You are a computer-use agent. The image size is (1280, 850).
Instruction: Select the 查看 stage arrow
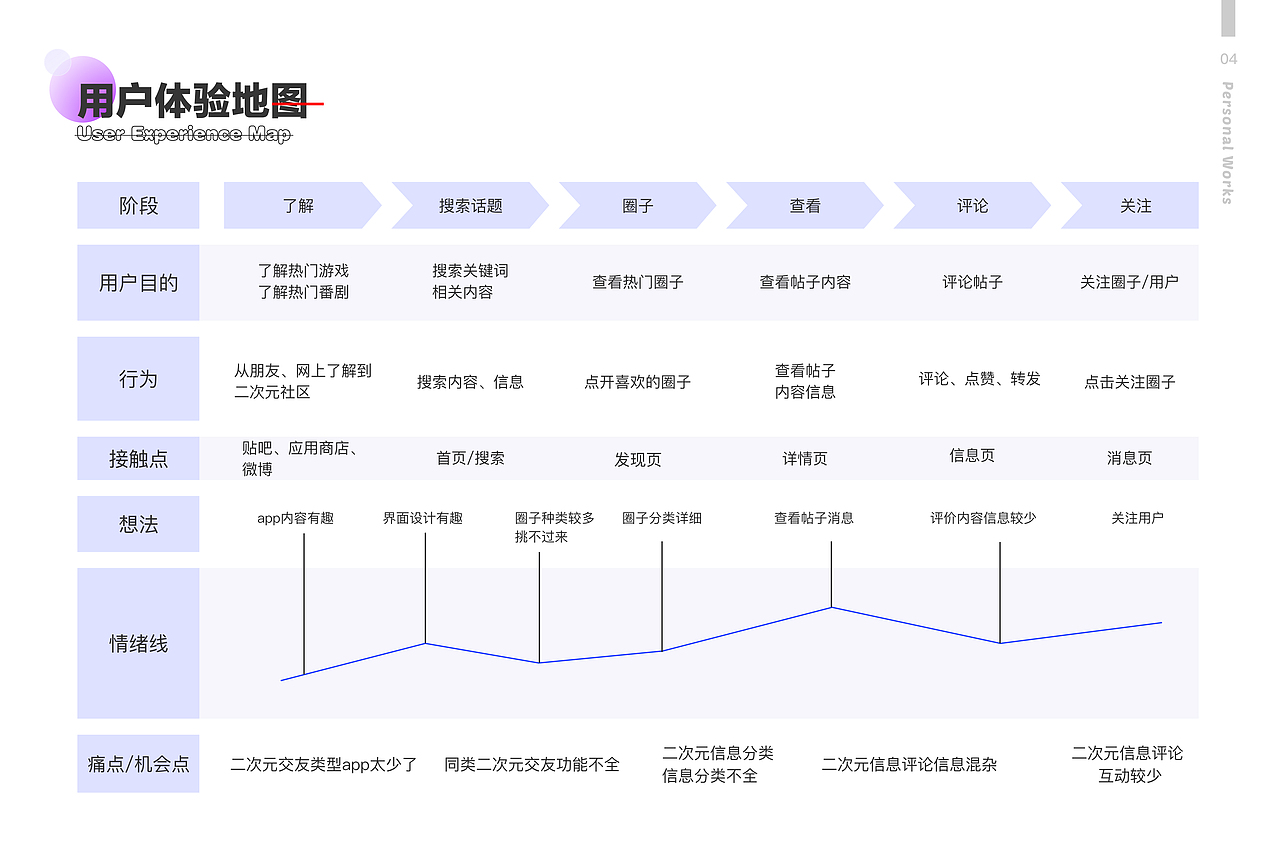803,205
